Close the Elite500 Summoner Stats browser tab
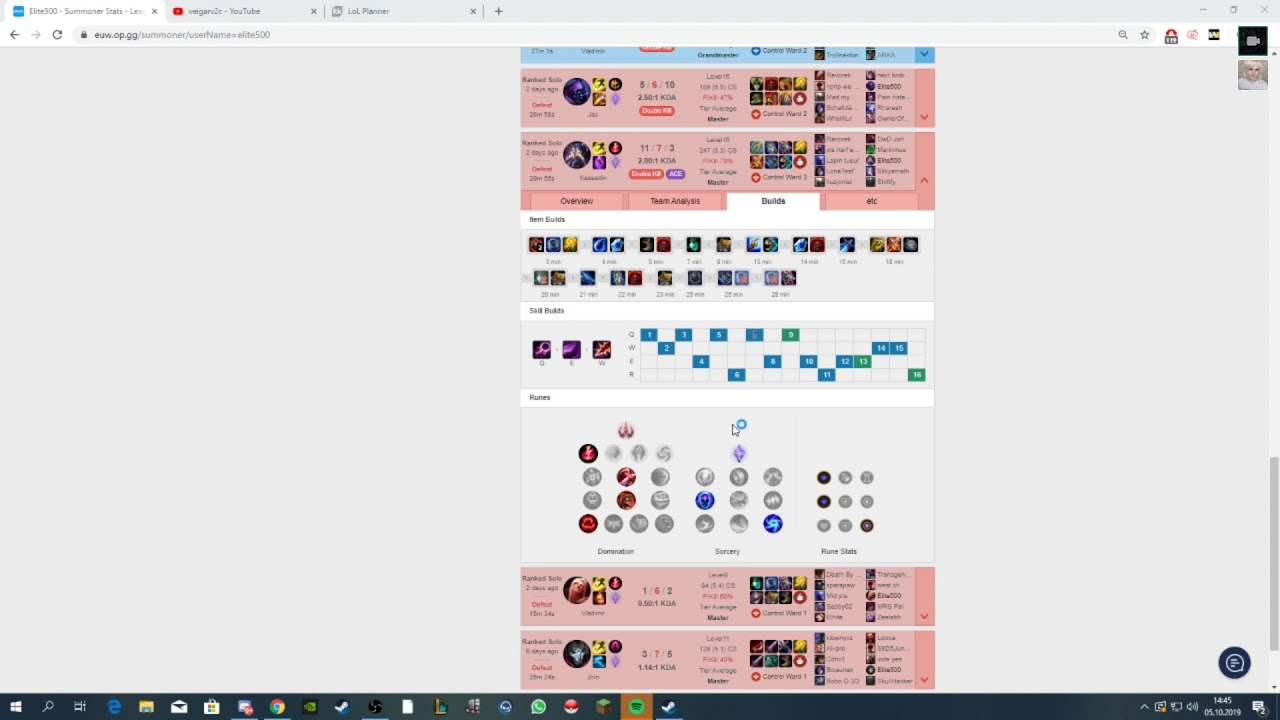 point(154,11)
